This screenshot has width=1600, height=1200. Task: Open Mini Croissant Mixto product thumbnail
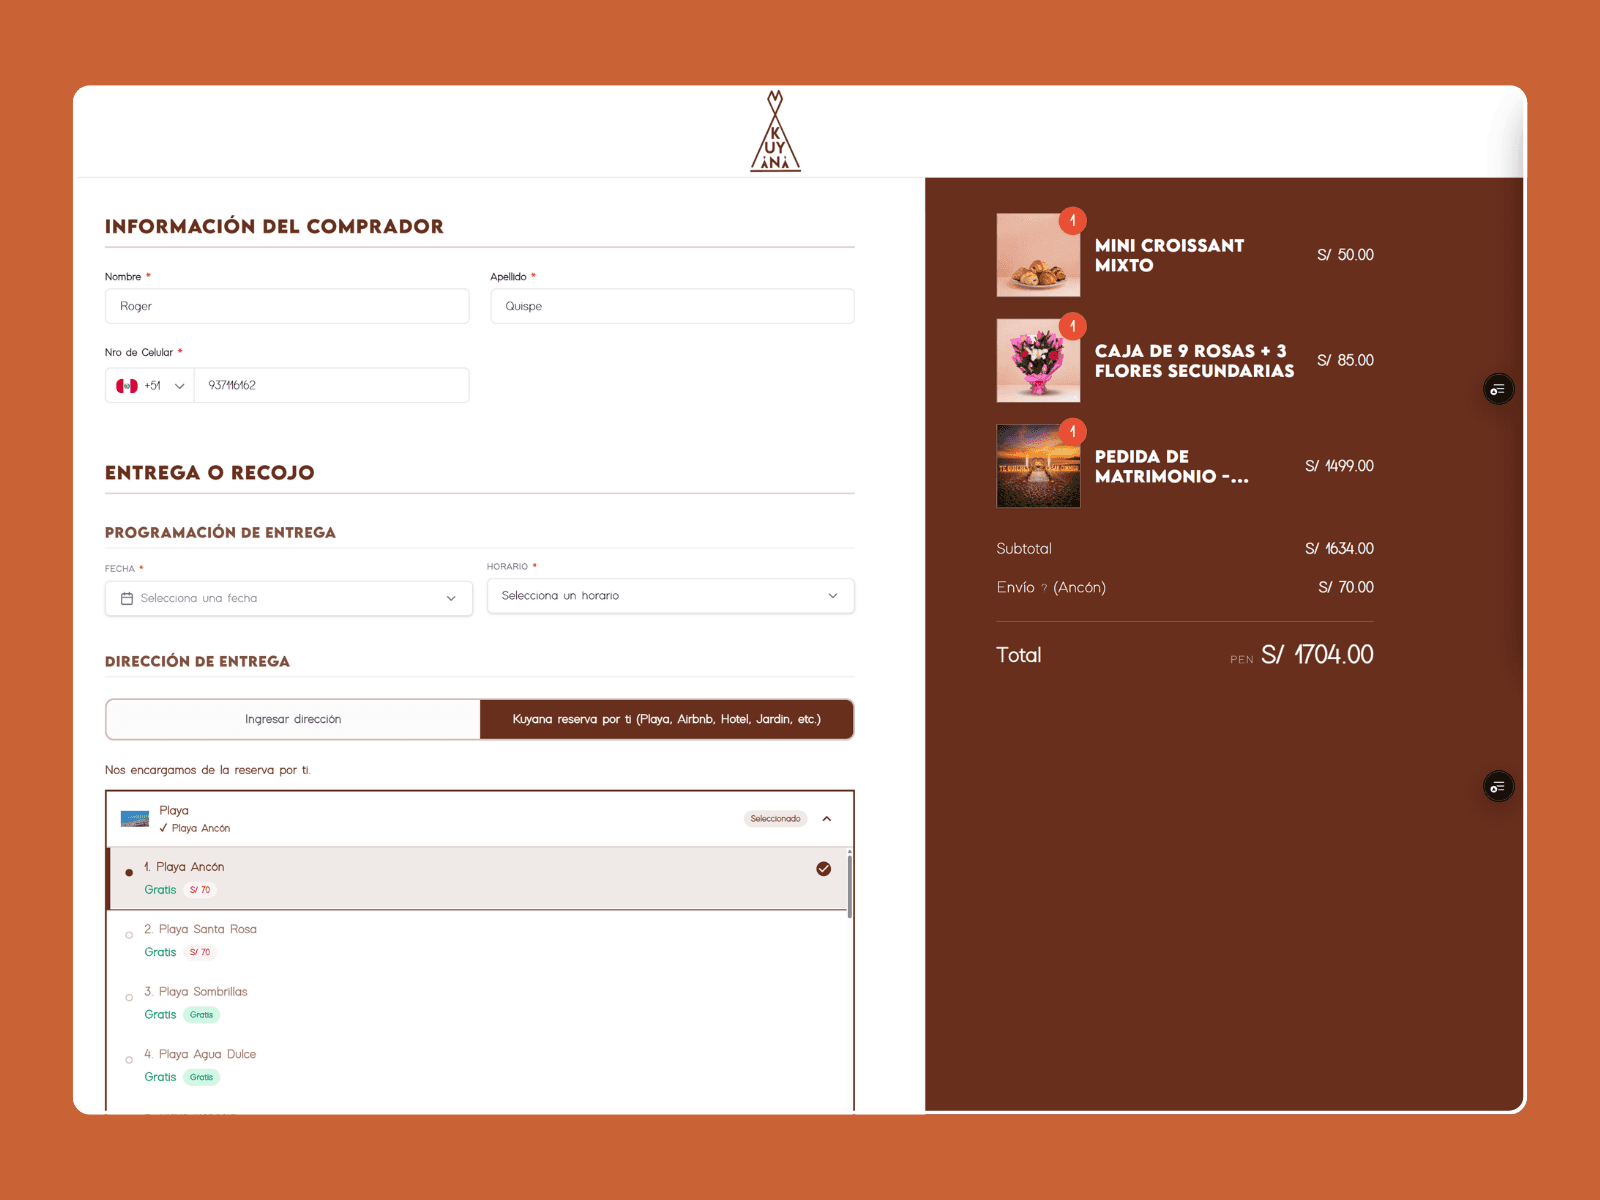[x=1038, y=255]
